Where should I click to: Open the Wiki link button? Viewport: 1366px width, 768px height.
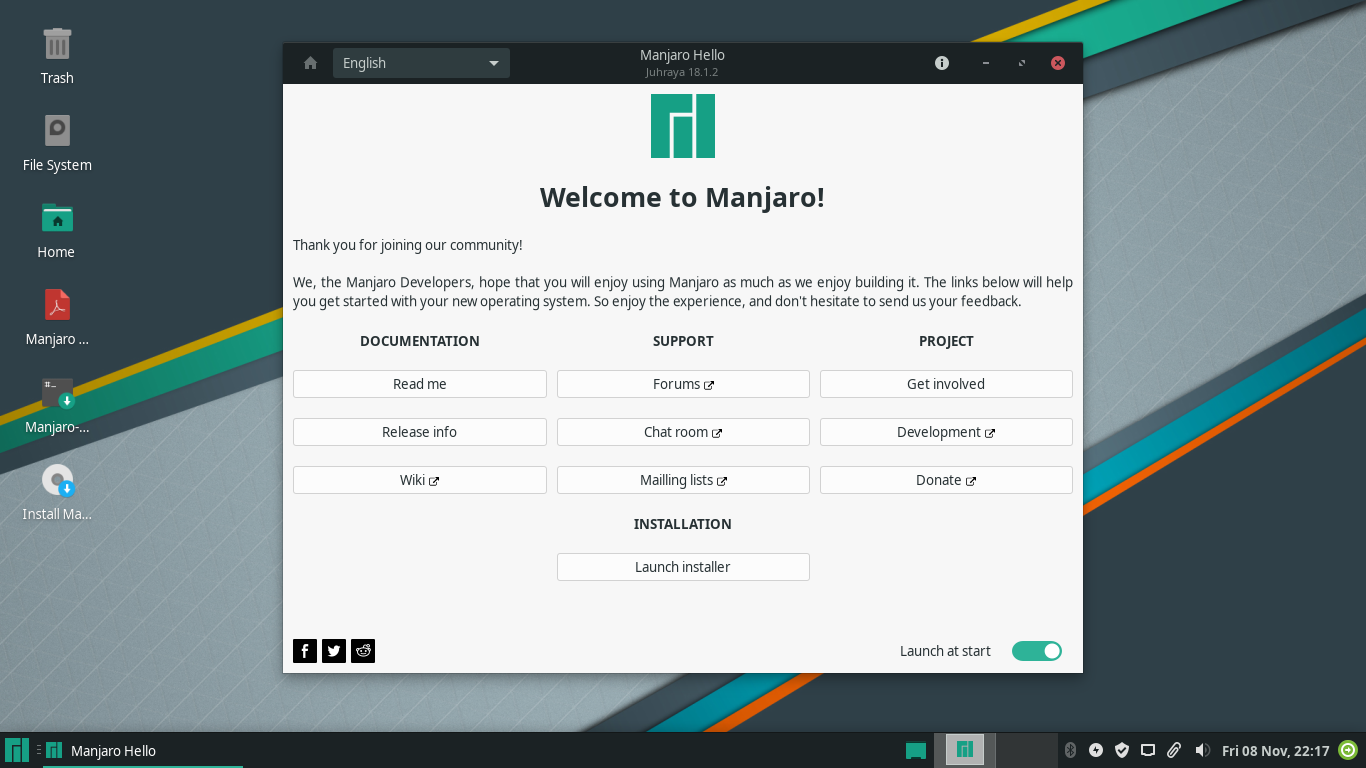pyautogui.click(x=420, y=480)
